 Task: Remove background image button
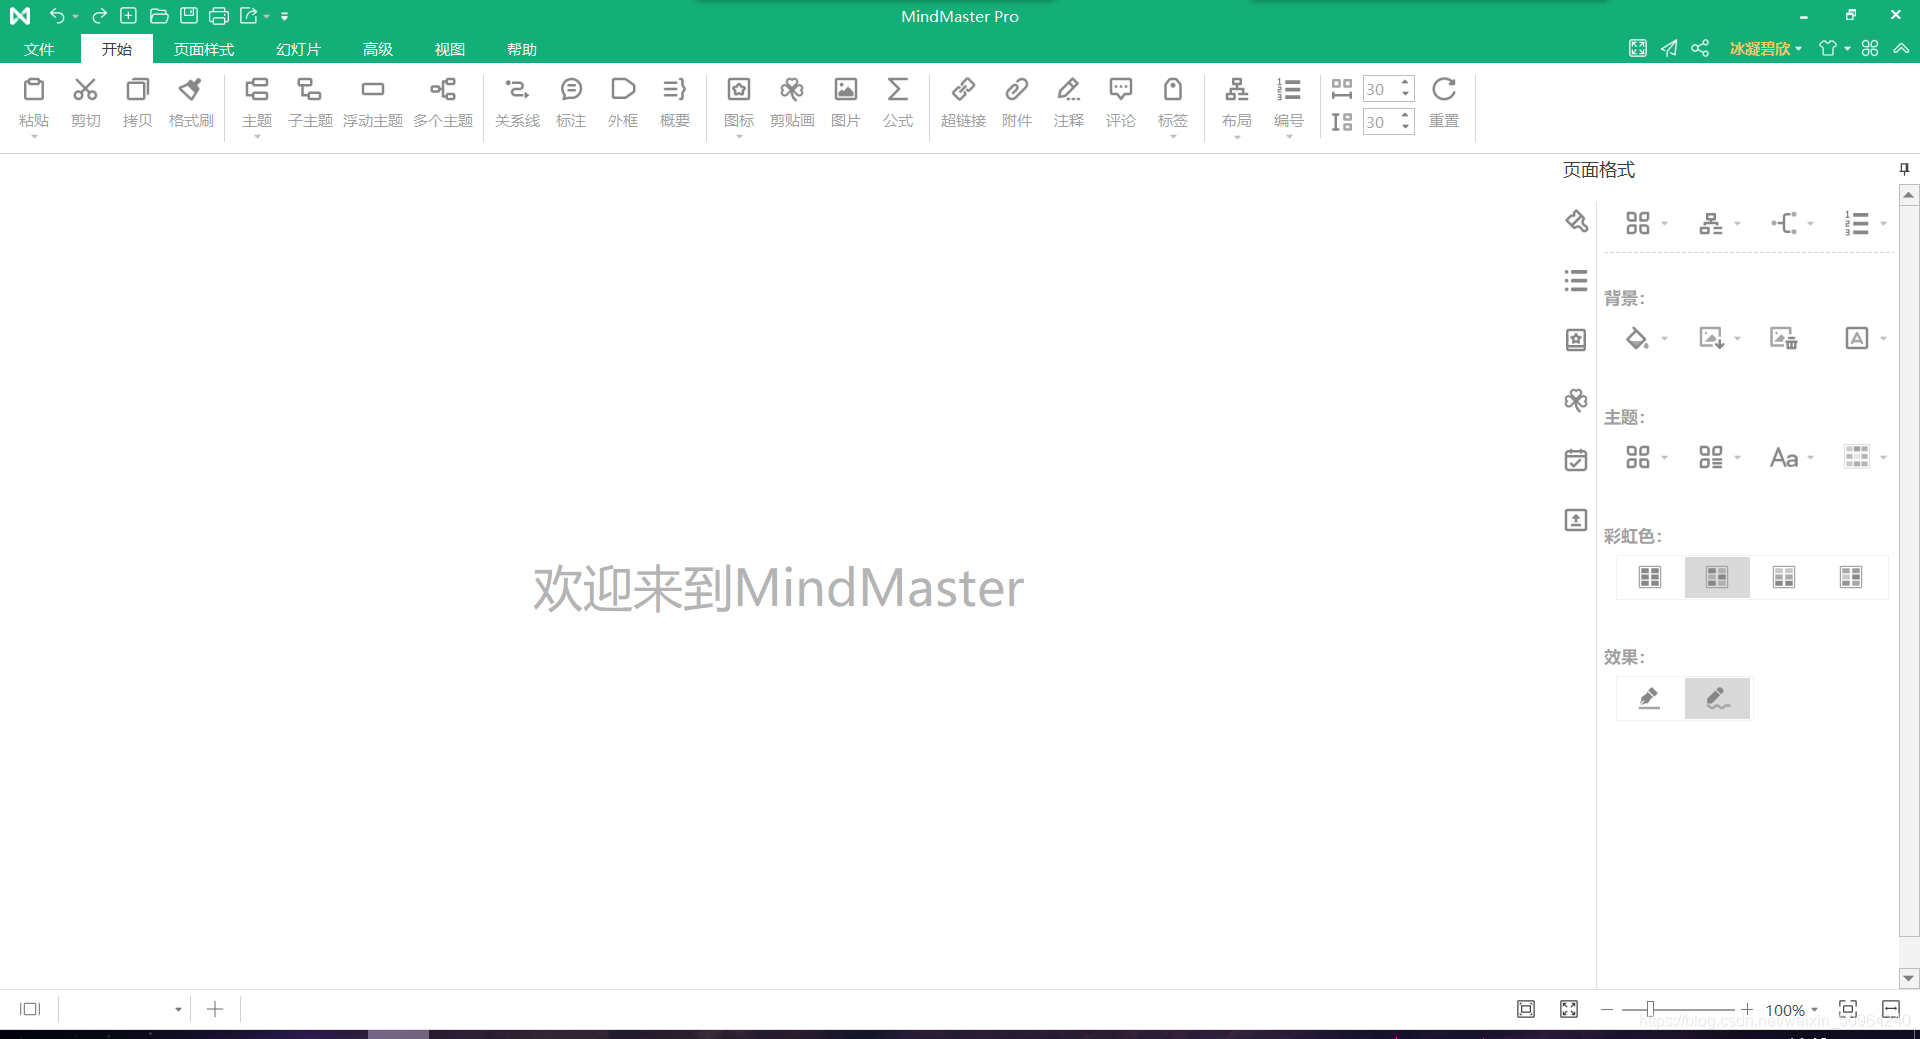pyautogui.click(x=1784, y=338)
